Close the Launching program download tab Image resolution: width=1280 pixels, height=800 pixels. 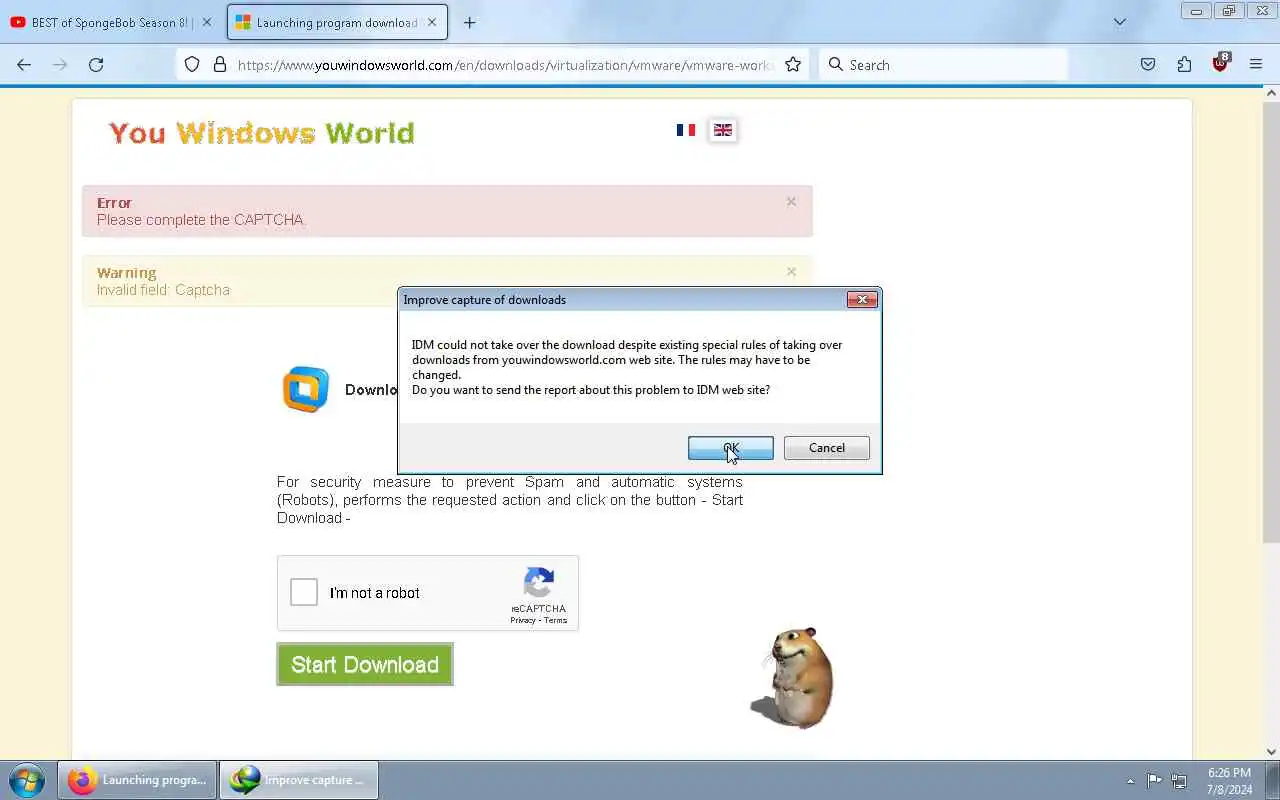[432, 22]
